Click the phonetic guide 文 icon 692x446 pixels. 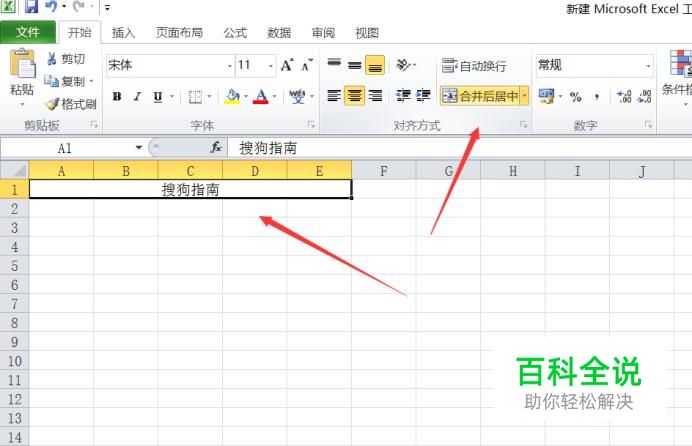pyautogui.click(x=297, y=96)
